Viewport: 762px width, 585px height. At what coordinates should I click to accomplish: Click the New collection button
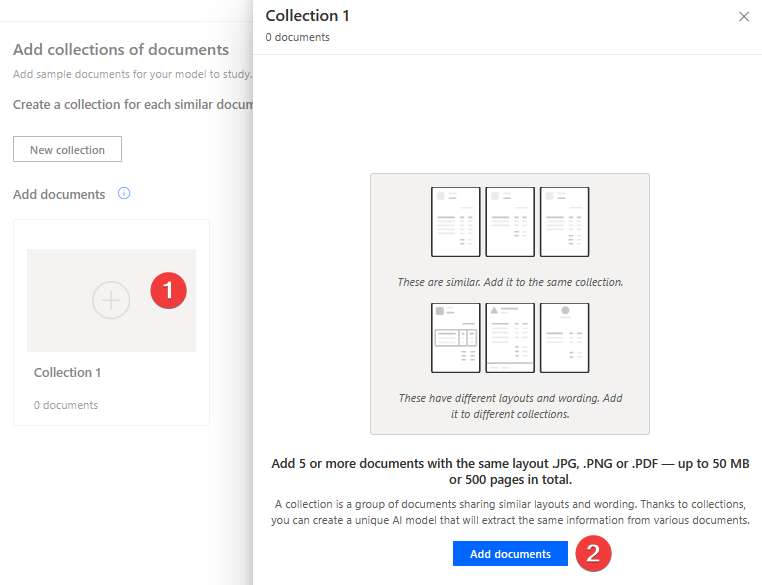pos(67,149)
